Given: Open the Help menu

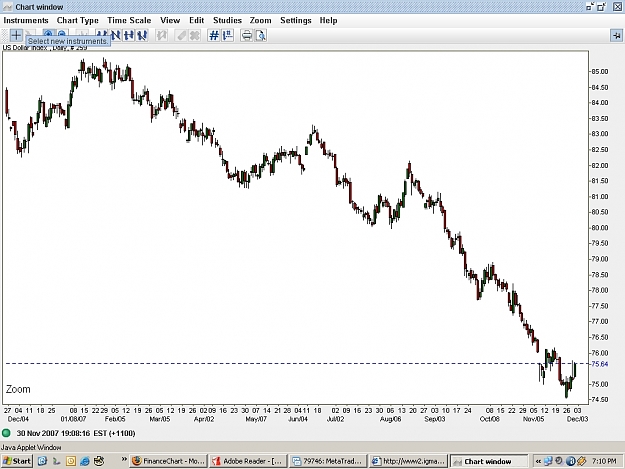Looking at the screenshot, I should 328,20.
